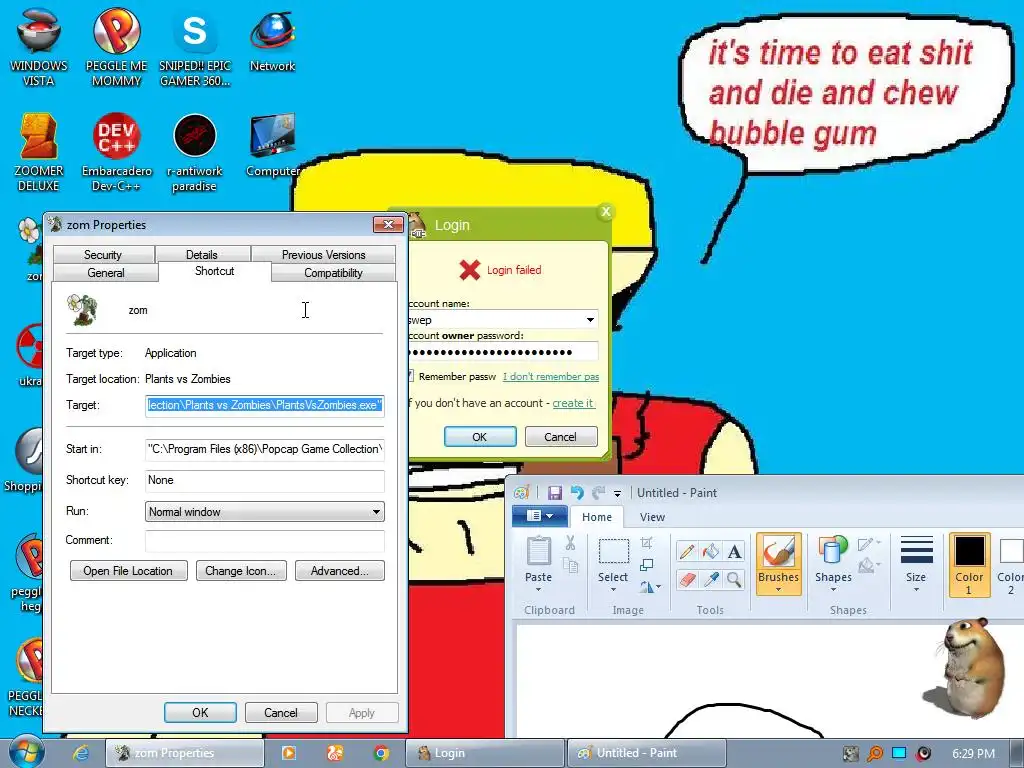Click the Select rectangle icon in Paint
1024x768 pixels.
613,551
